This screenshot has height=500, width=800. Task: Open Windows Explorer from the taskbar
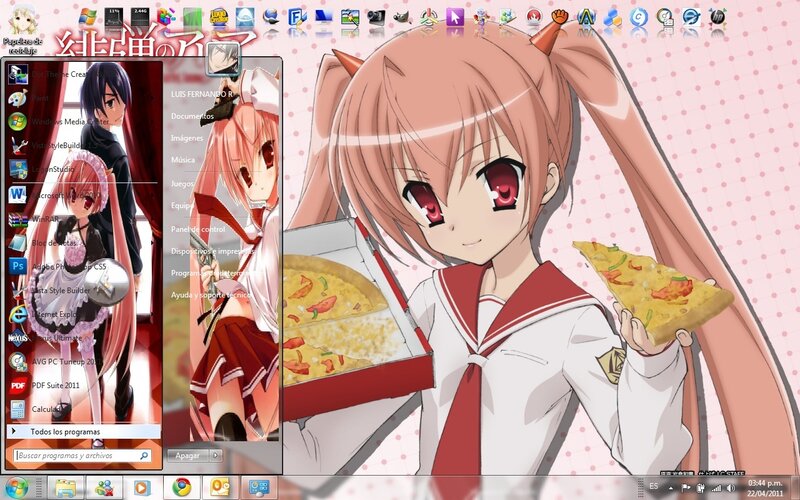pyautogui.click(x=65, y=488)
